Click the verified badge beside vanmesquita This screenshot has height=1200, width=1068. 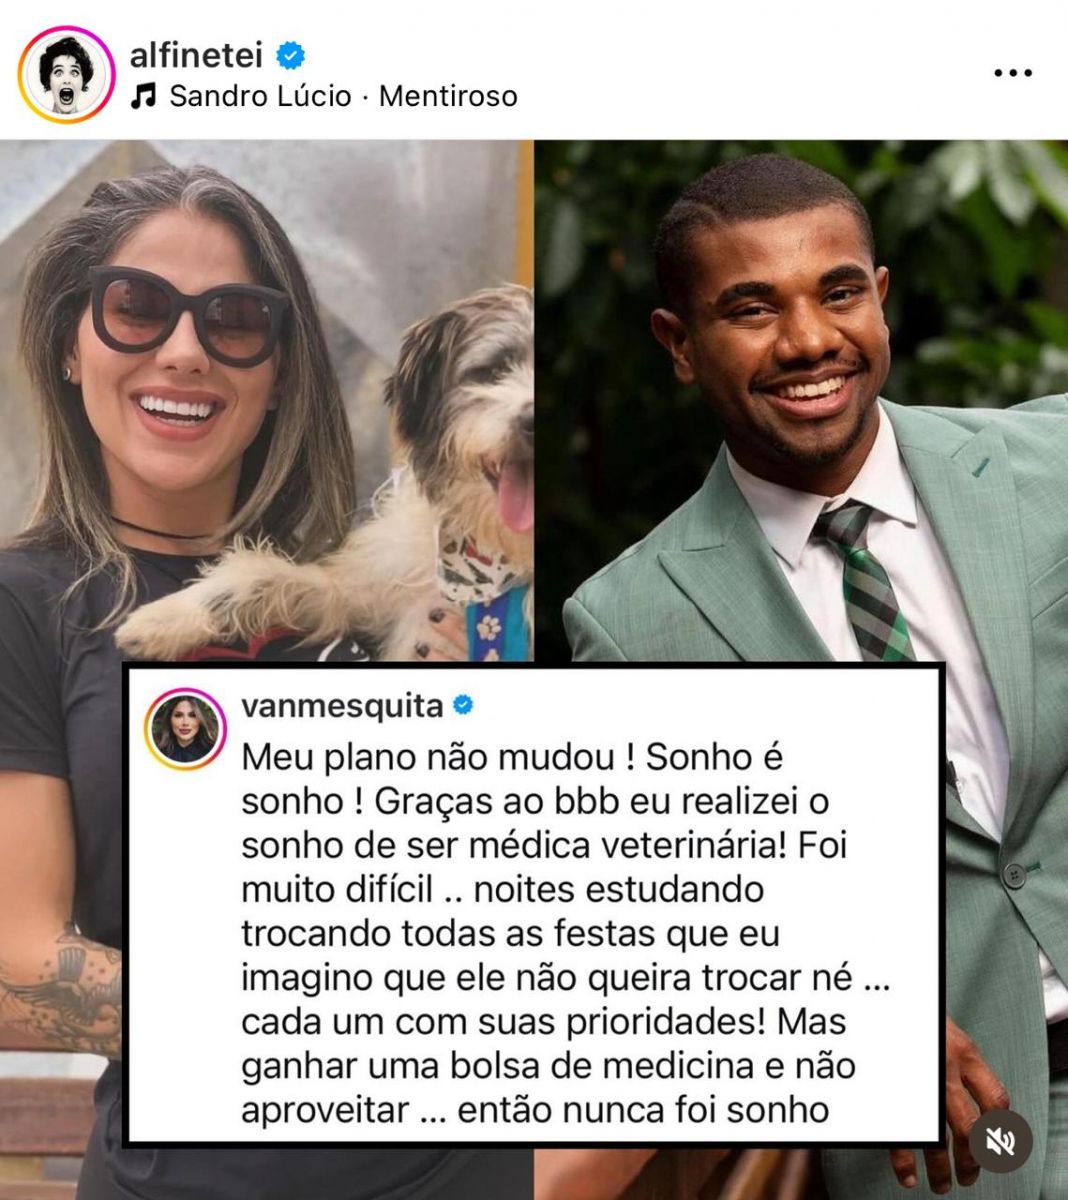click(x=463, y=706)
